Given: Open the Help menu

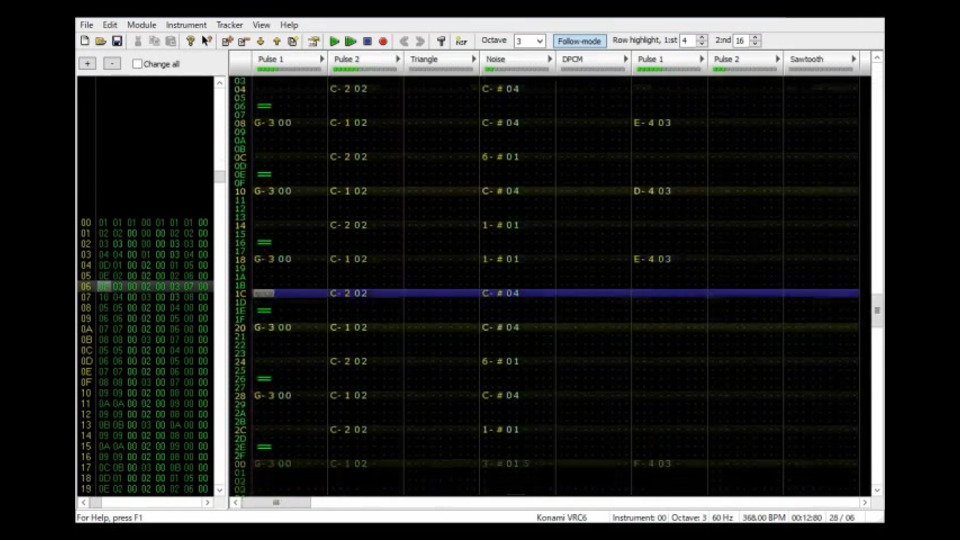Looking at the screenshot, I should pyautogui.click(x=289, y=25).
